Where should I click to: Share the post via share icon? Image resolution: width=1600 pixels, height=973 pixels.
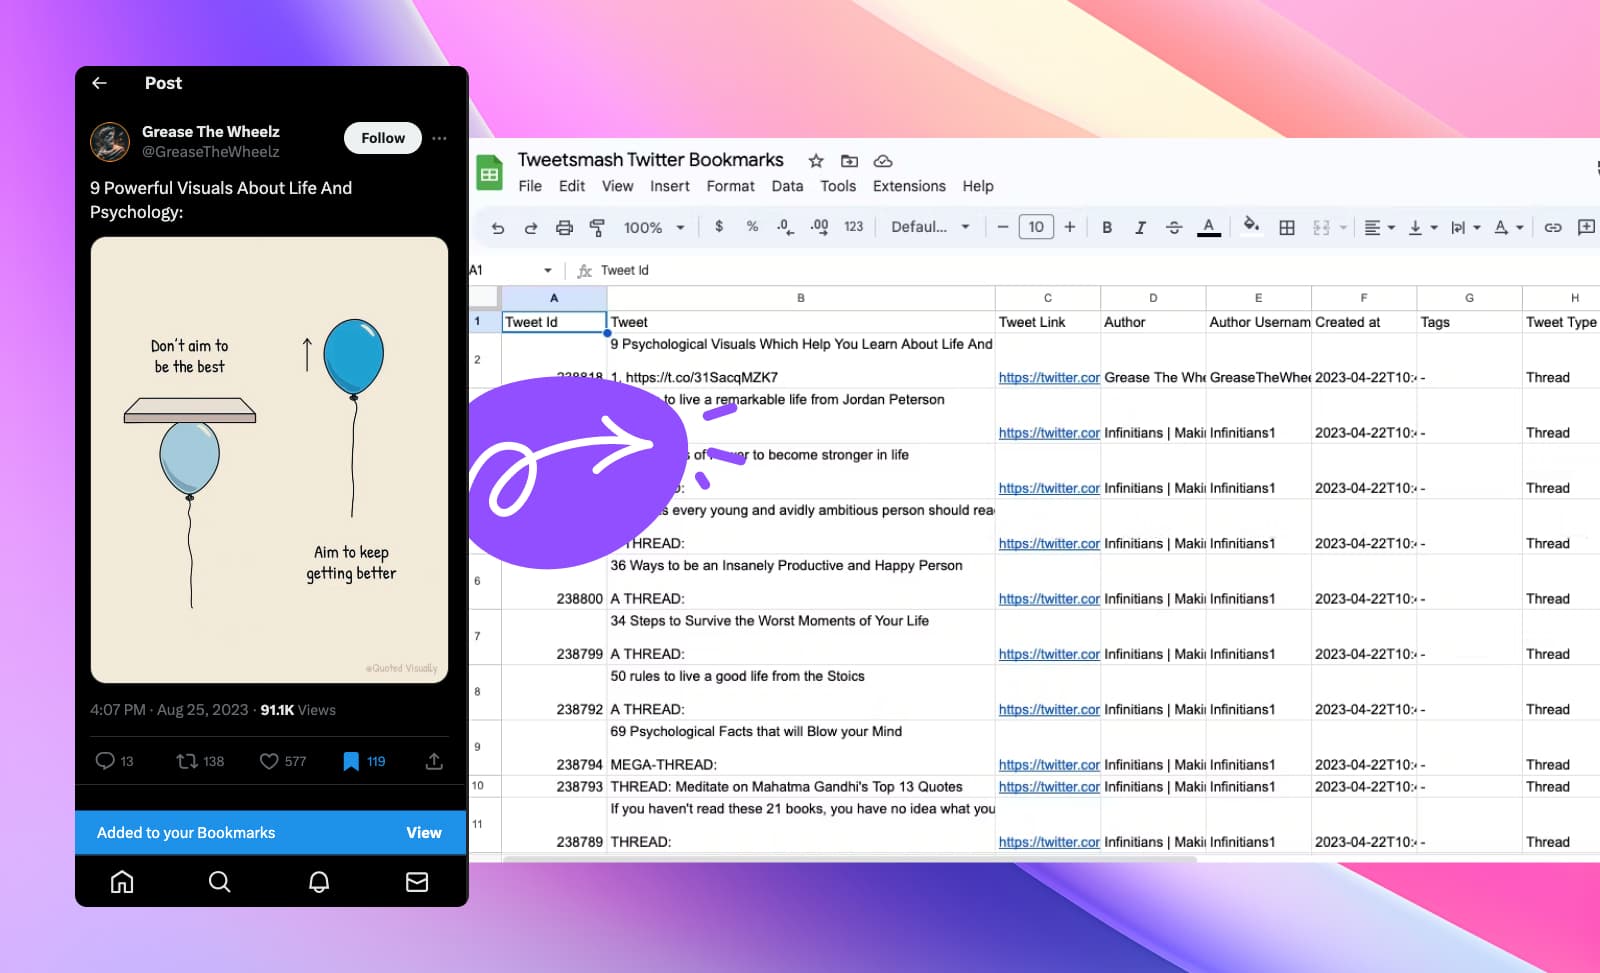point(434,761)
